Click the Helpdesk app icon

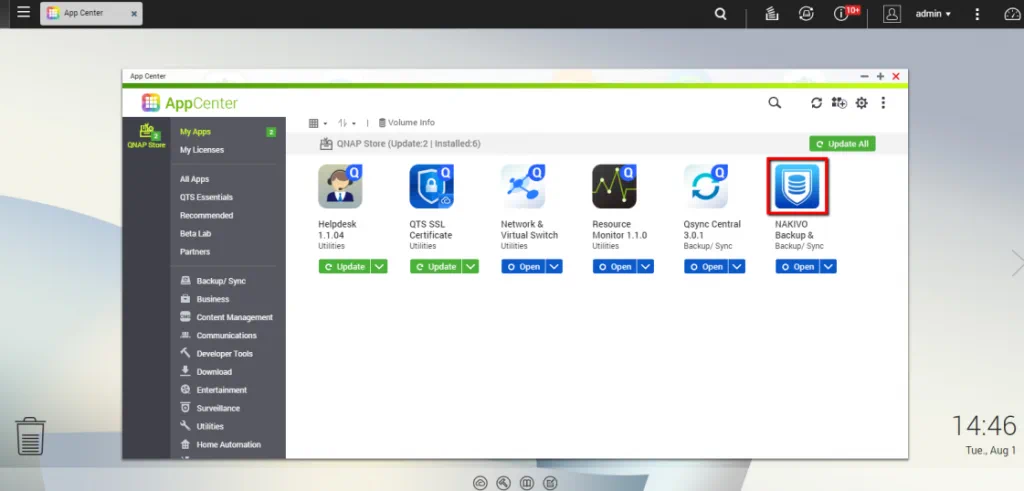point(340,186)
